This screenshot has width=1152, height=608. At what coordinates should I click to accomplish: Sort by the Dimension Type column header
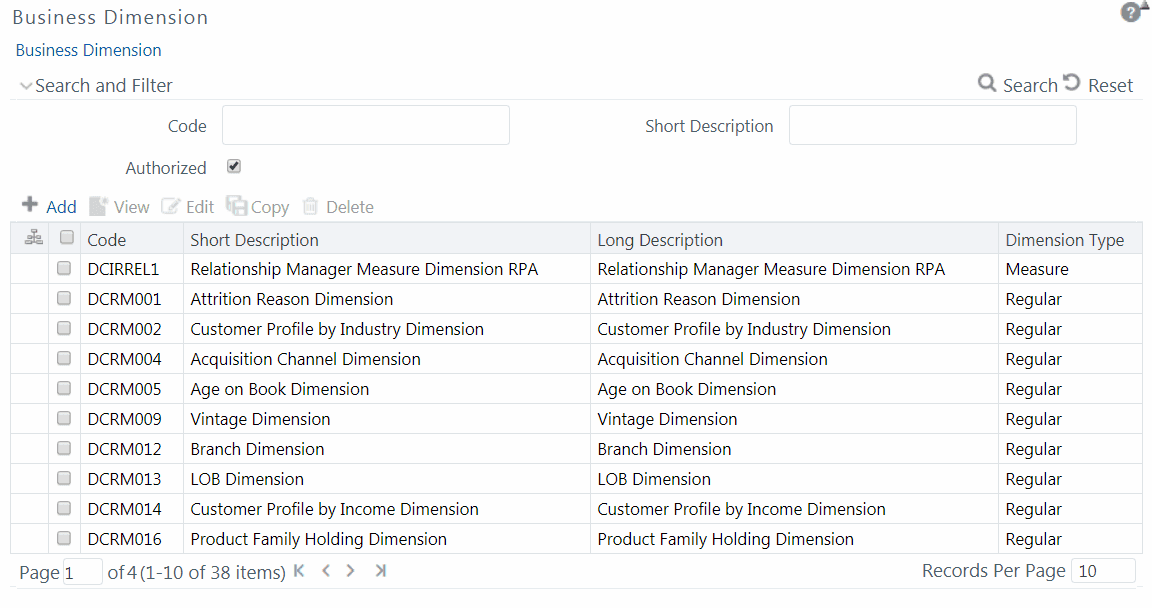tap(1064, 240)
